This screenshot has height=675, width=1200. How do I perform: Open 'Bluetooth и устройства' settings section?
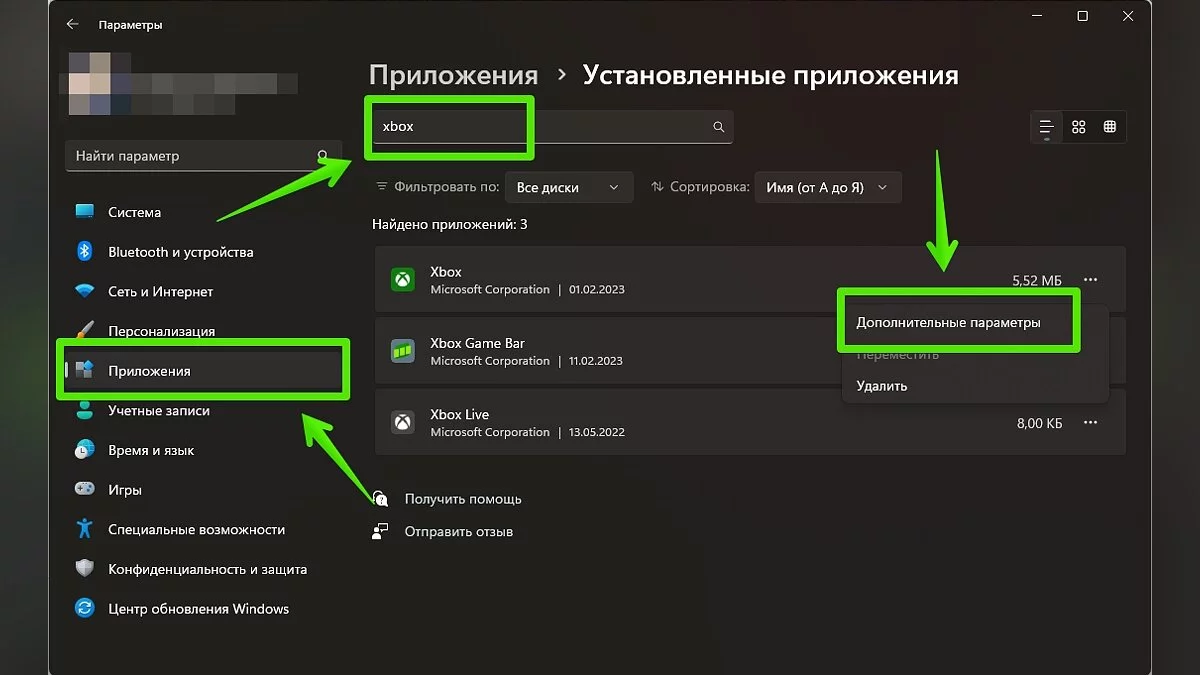coord(180,252)
